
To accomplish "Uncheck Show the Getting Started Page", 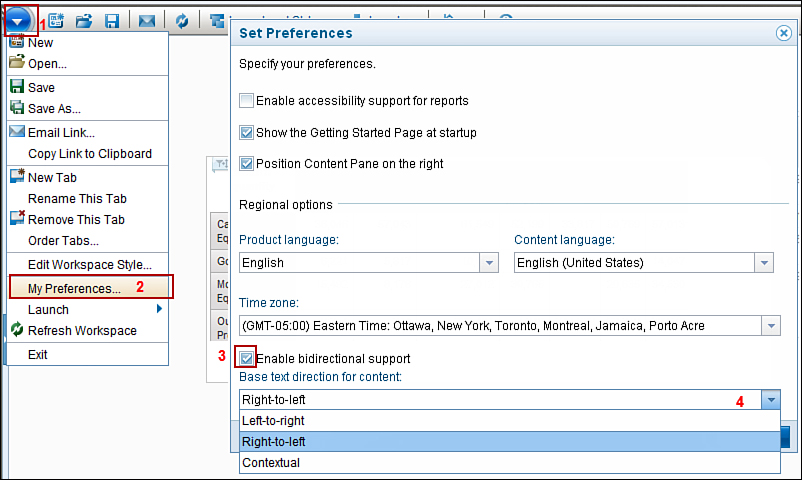I will (247, 133).
